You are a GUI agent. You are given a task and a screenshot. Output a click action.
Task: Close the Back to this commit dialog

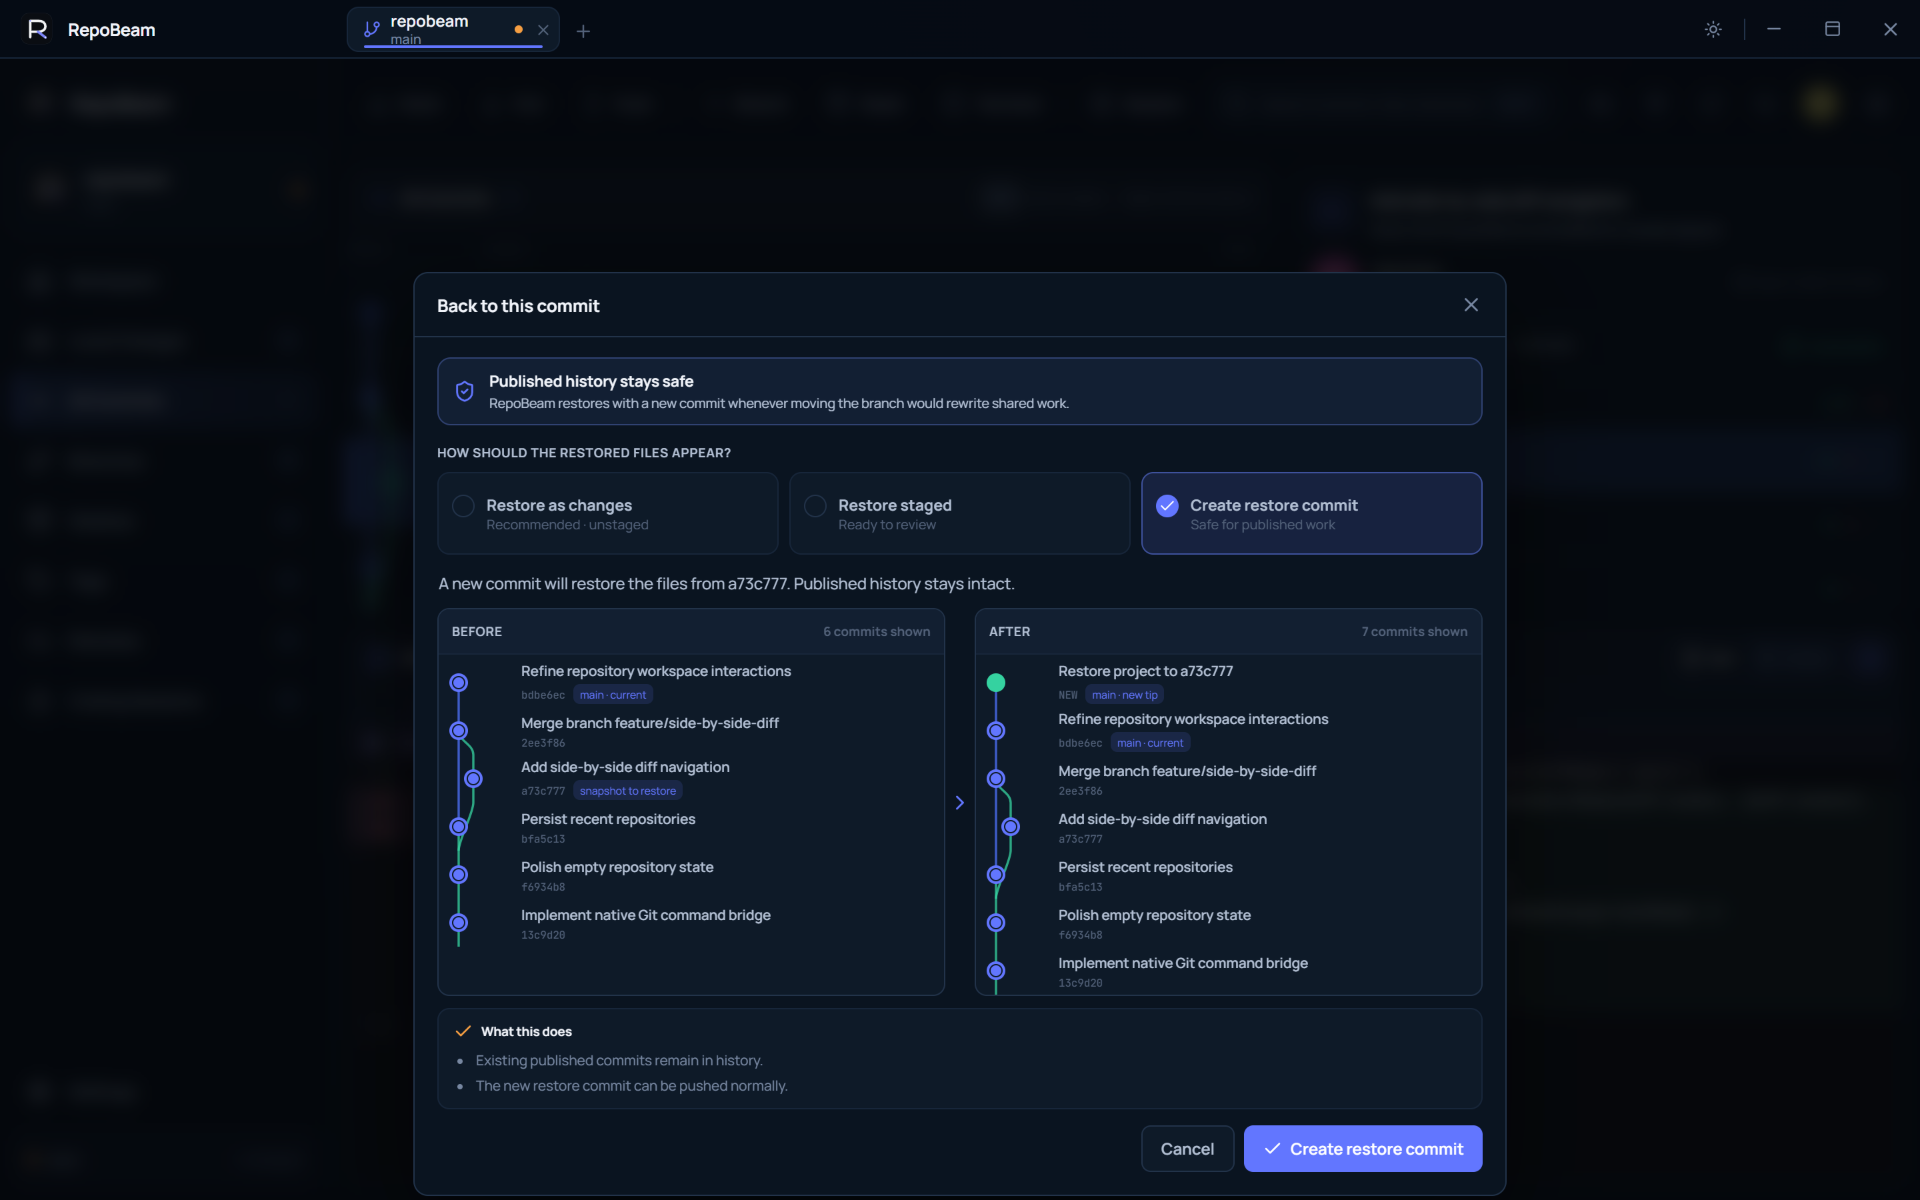1471,305
